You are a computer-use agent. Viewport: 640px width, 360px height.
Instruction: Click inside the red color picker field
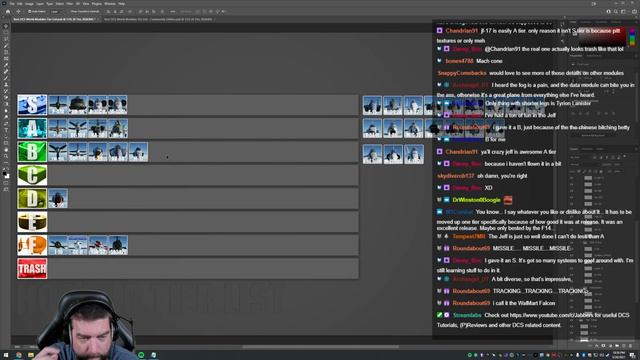(x=602, y=38)
